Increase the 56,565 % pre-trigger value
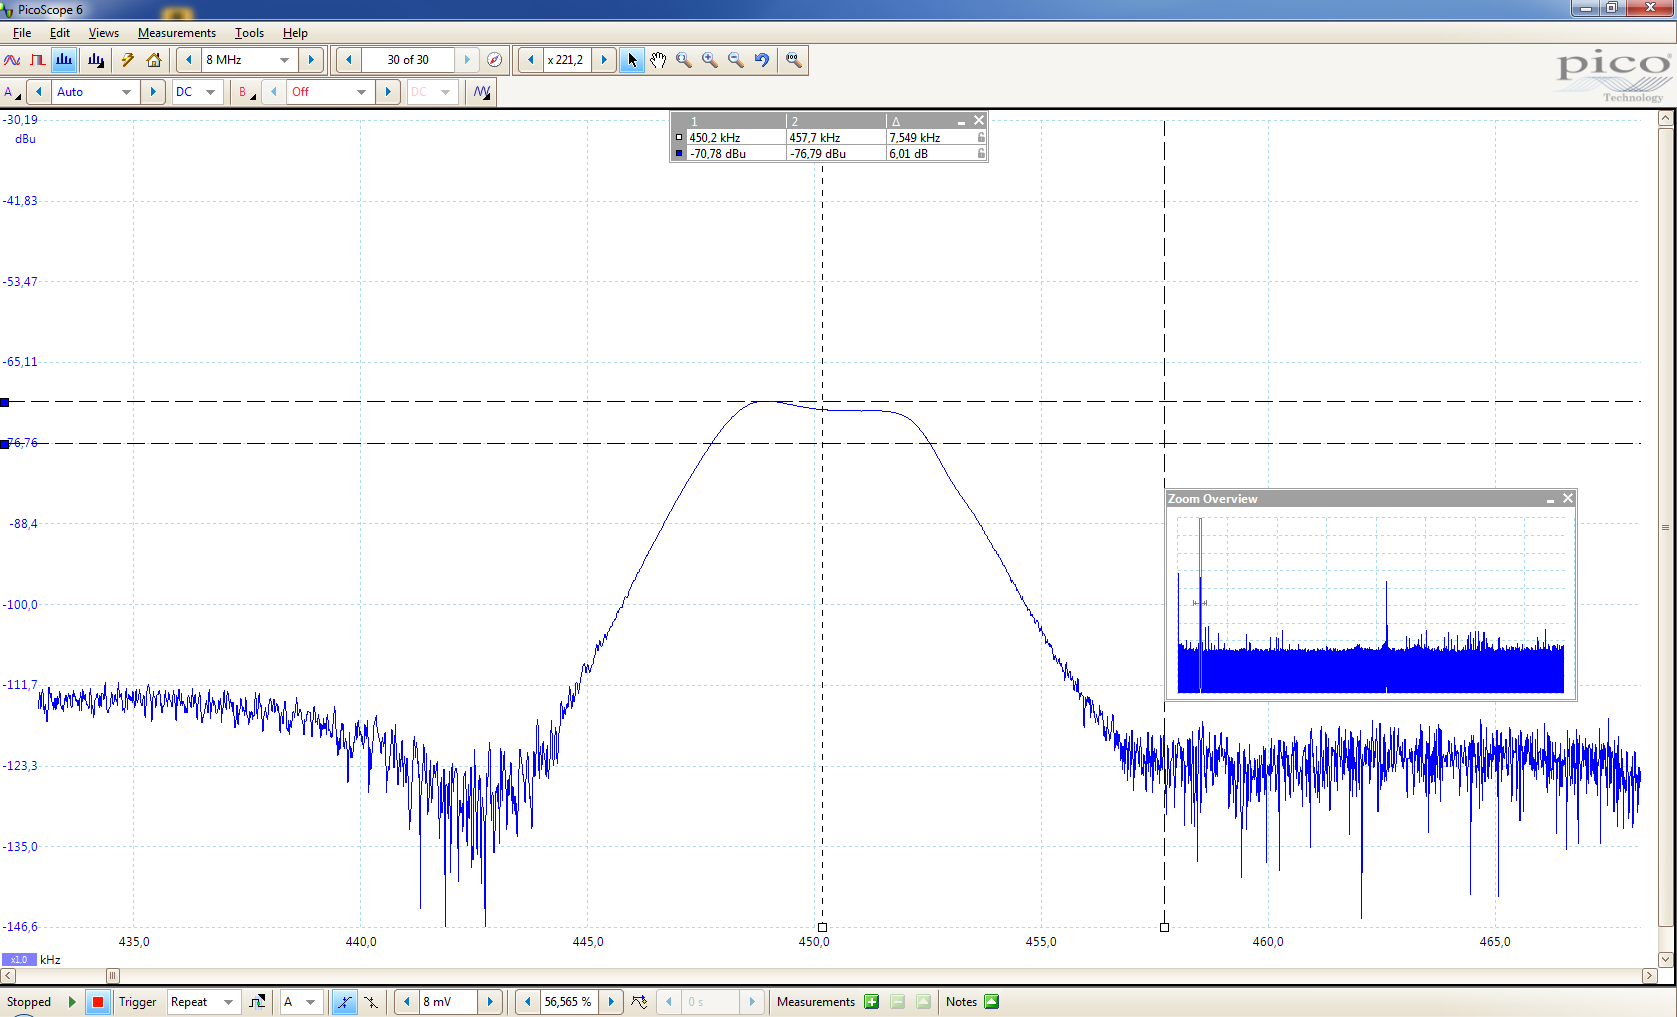This screenshot has height=1017, width=1677. pos(611,1002)
